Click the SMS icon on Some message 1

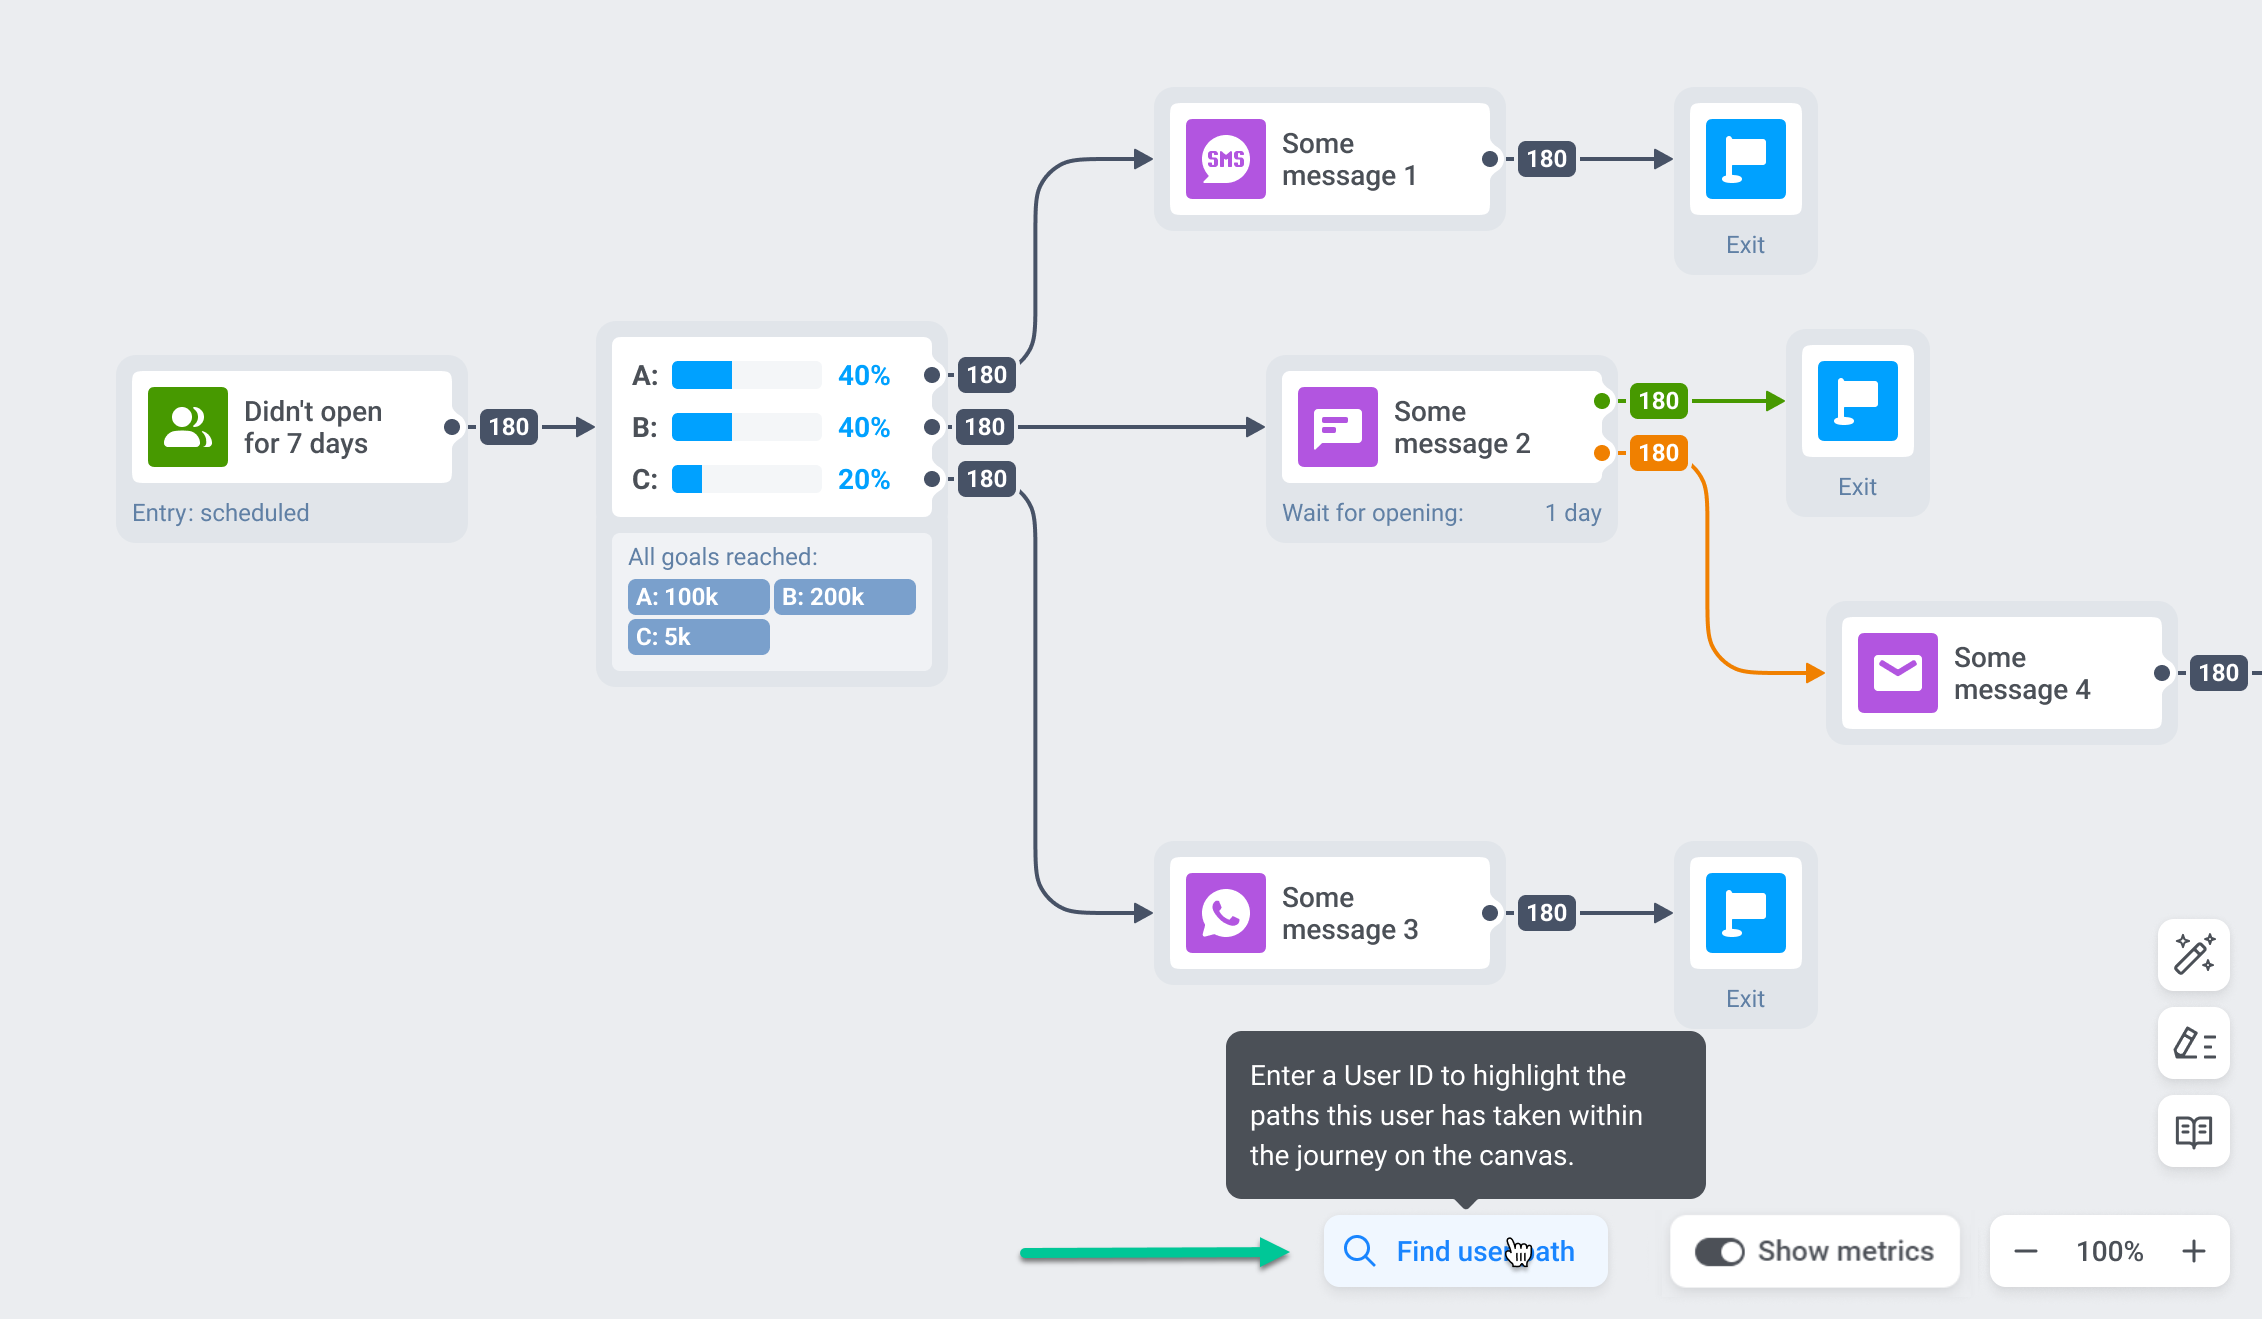click(x=1225, y=159)
